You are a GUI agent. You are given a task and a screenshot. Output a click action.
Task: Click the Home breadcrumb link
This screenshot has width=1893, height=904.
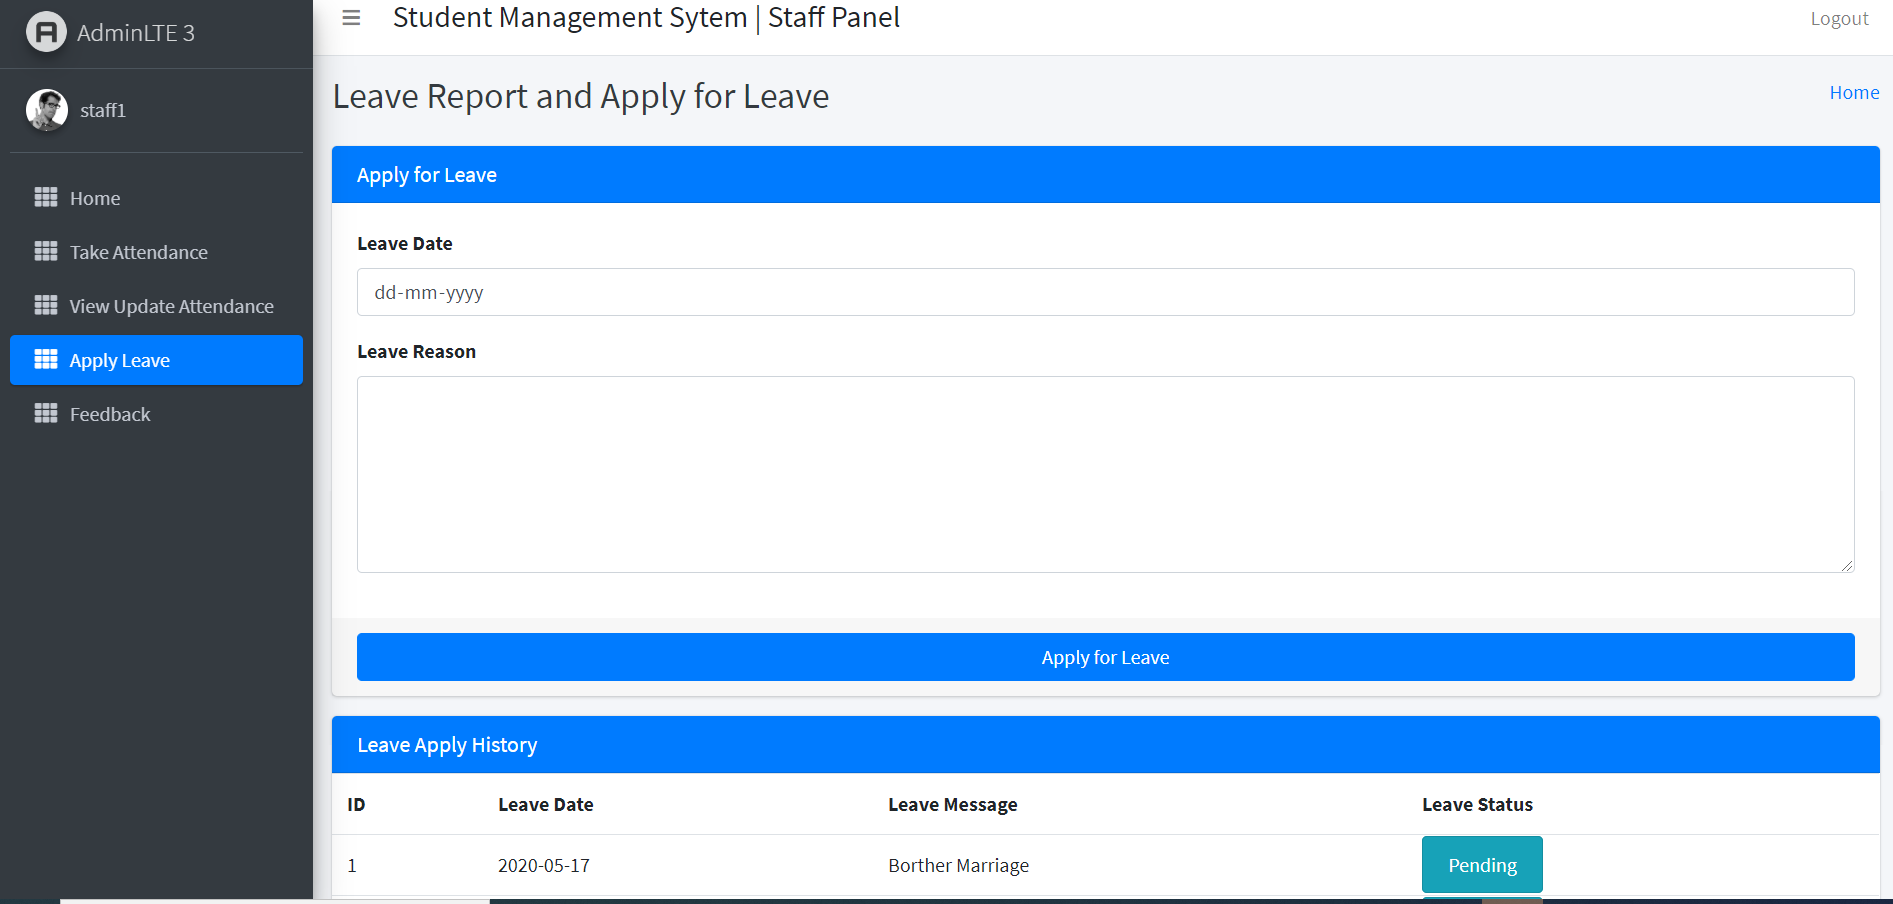point(1854,93)
